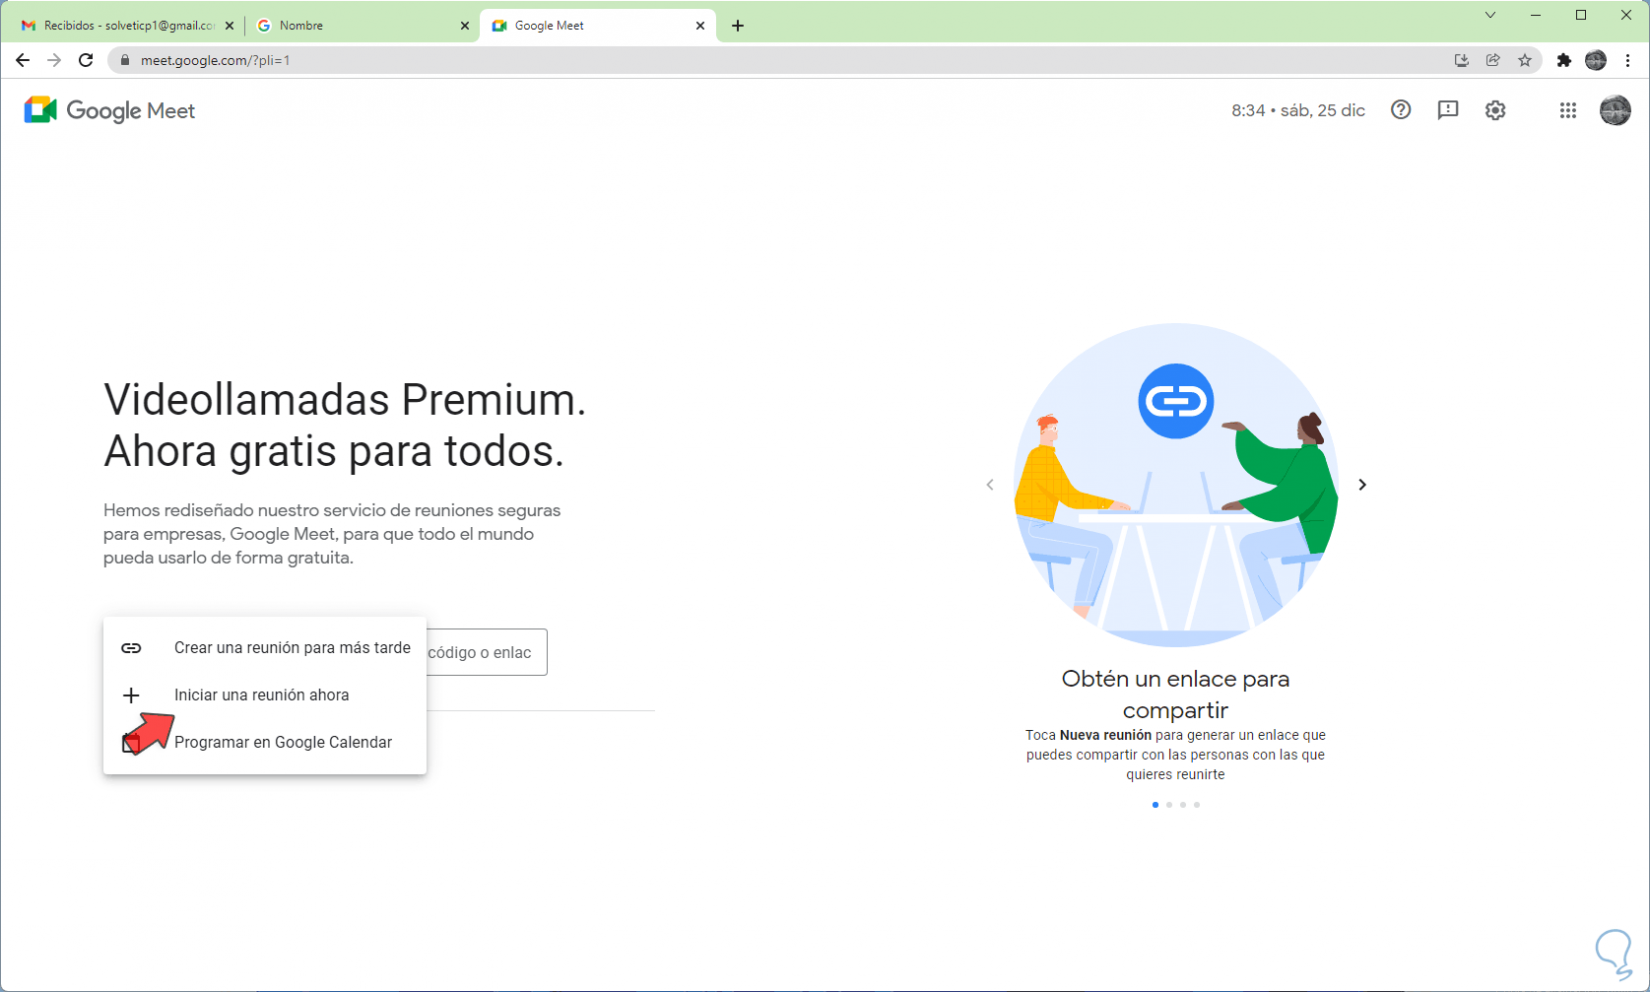Reload the page with refresh icon
This screenshot has width=1650, height=992.
coord(86,60)
